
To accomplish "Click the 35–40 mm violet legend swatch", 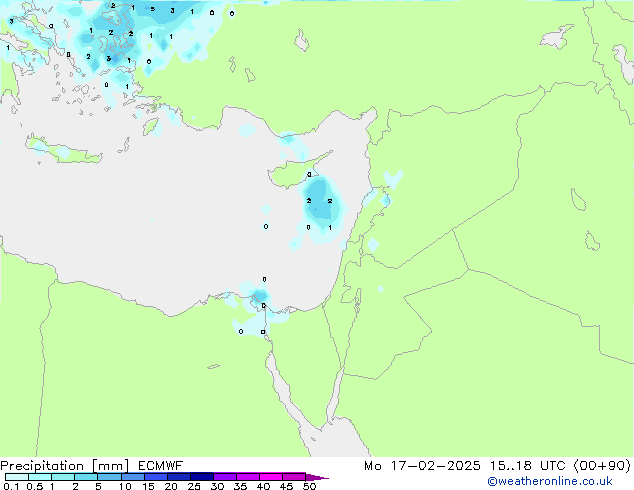I will point(247,477).
